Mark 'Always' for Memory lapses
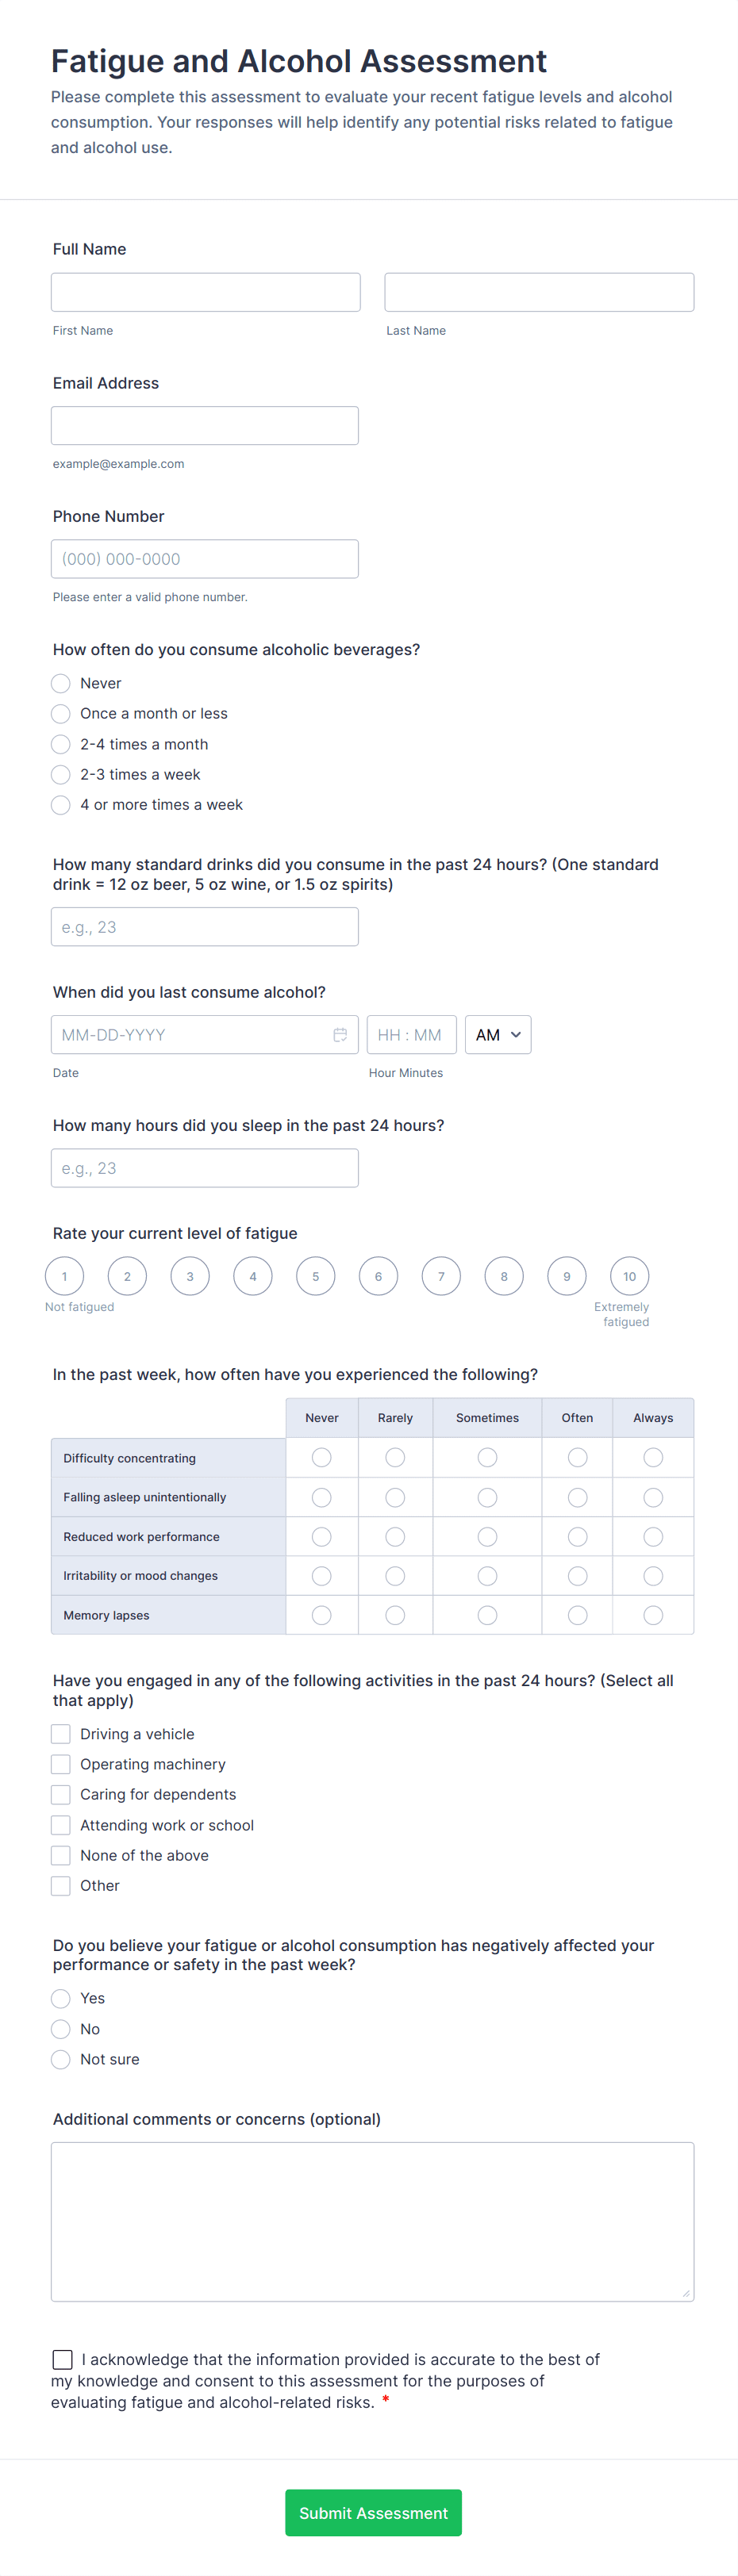Viewport: 738px width, 2576px height. [653, 1615]
